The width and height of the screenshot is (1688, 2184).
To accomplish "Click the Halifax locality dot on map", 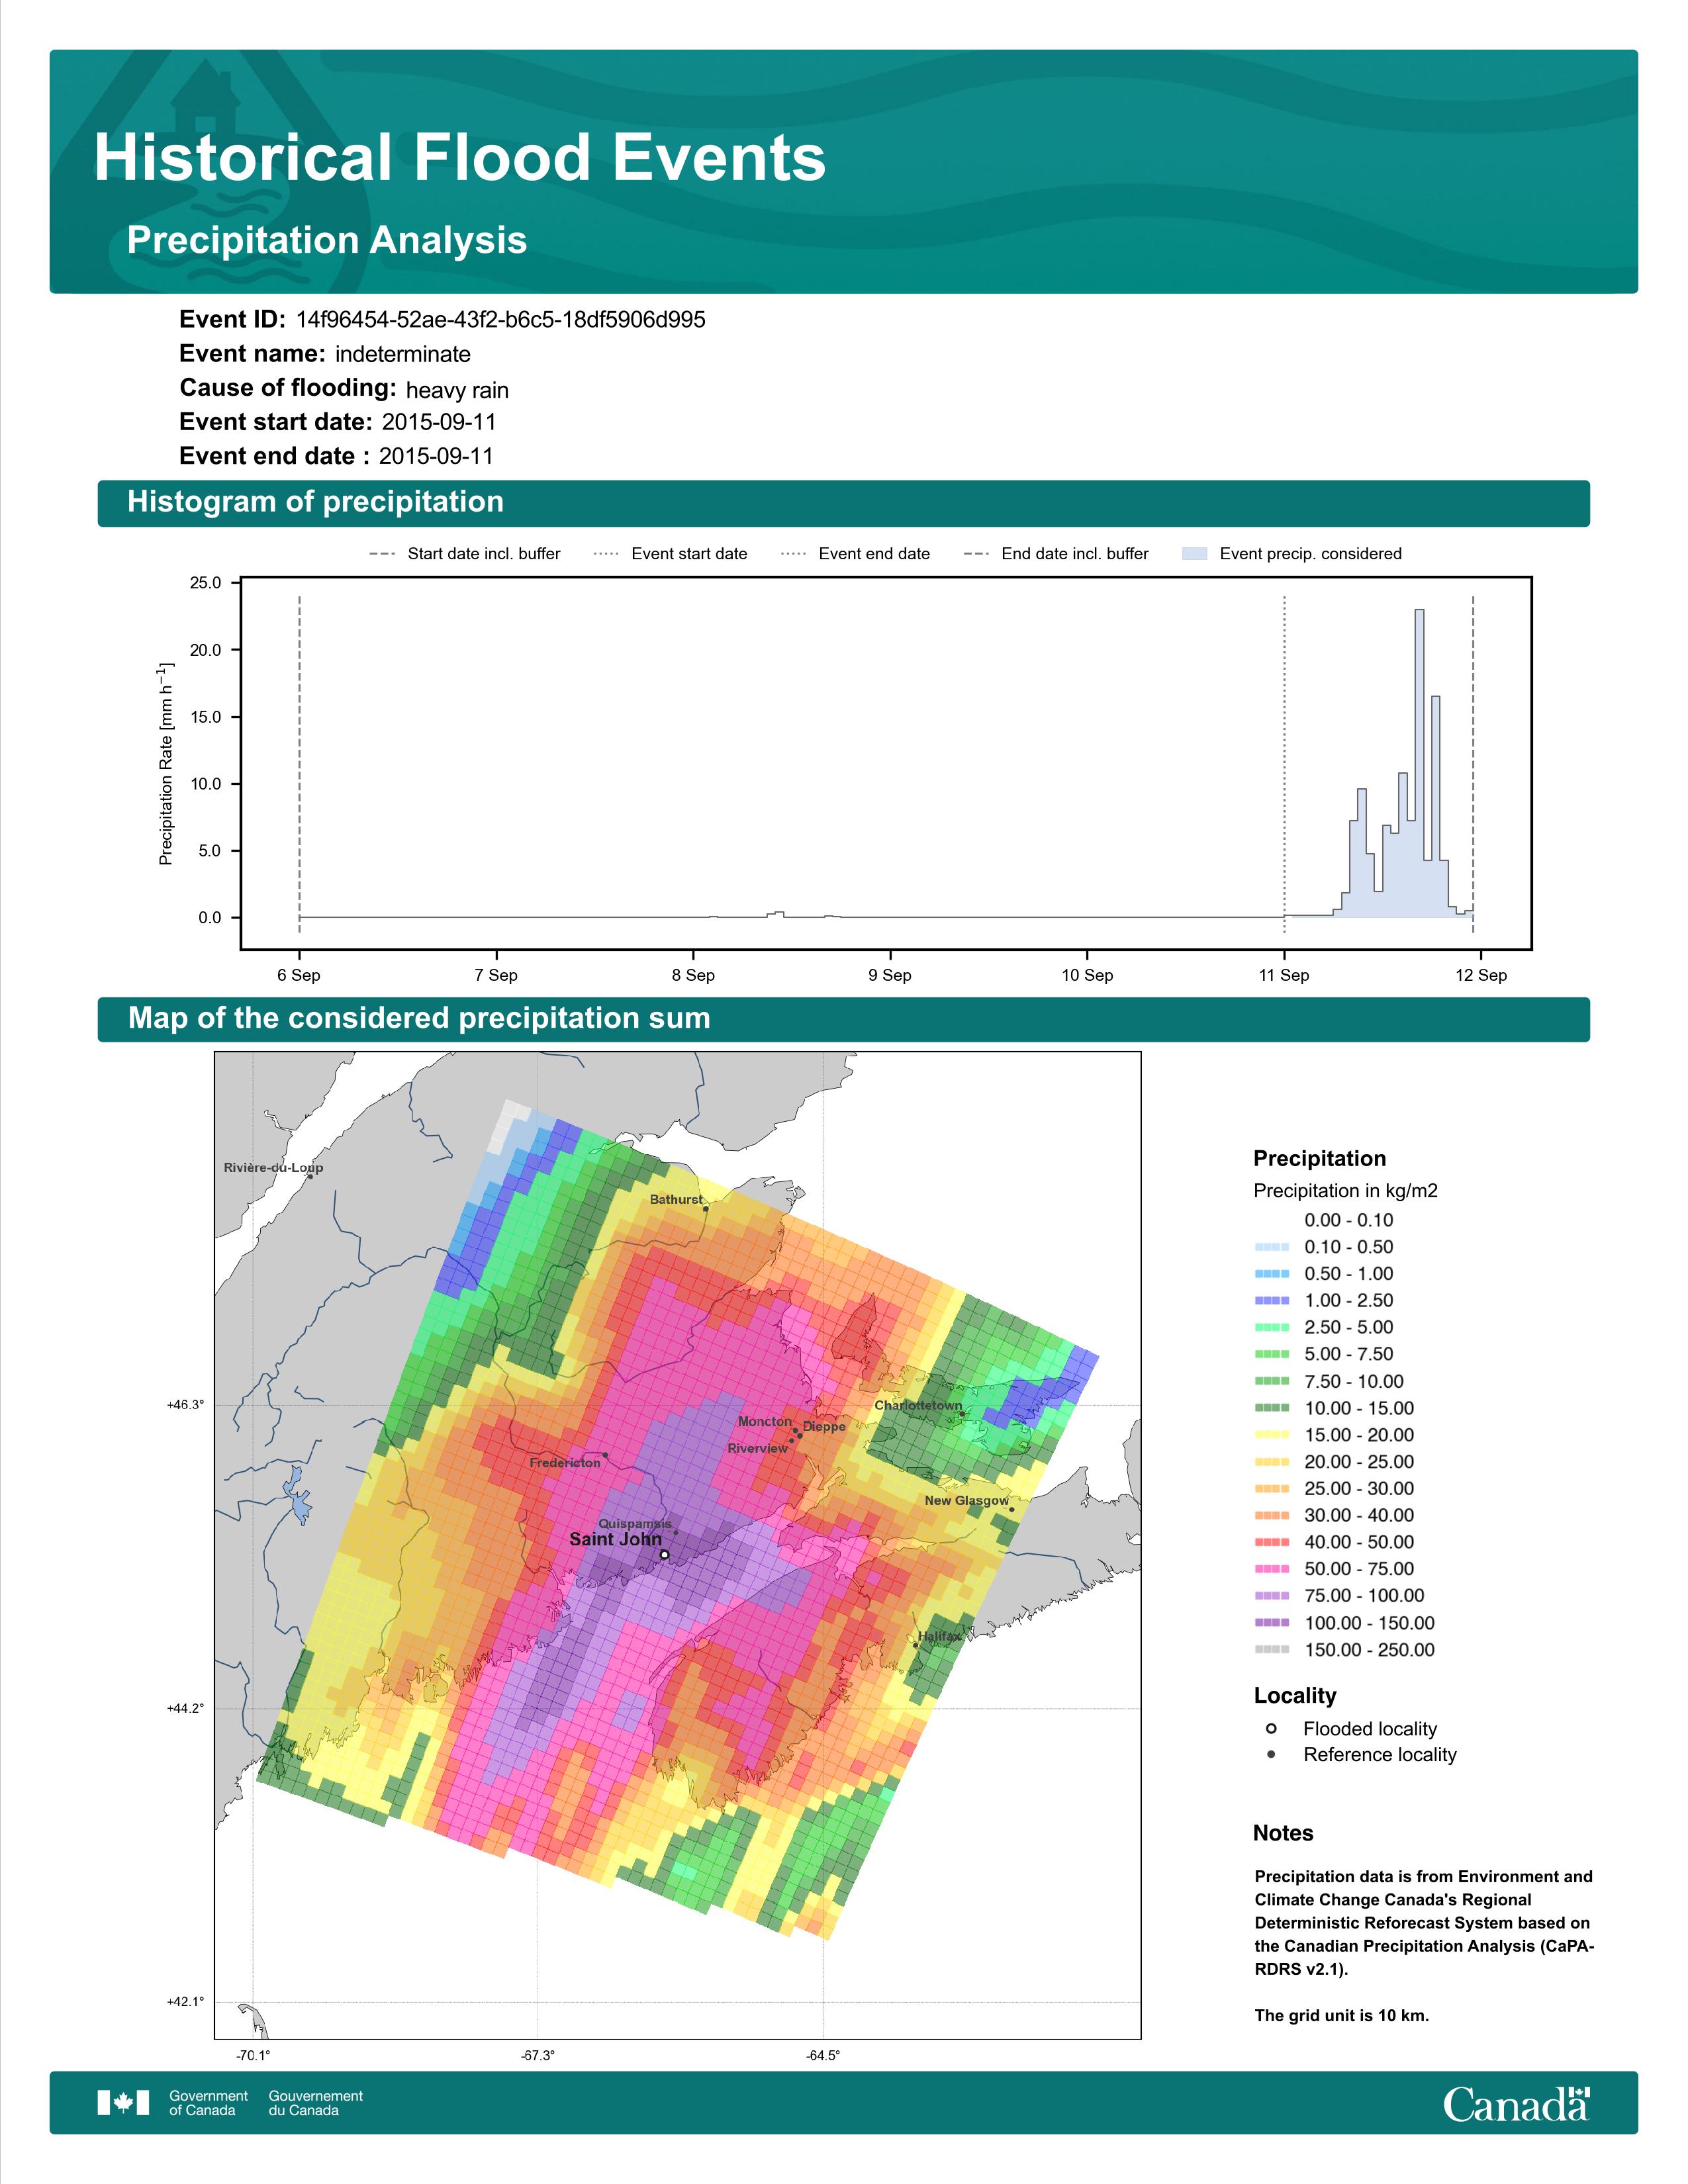I will point(915,1645).
